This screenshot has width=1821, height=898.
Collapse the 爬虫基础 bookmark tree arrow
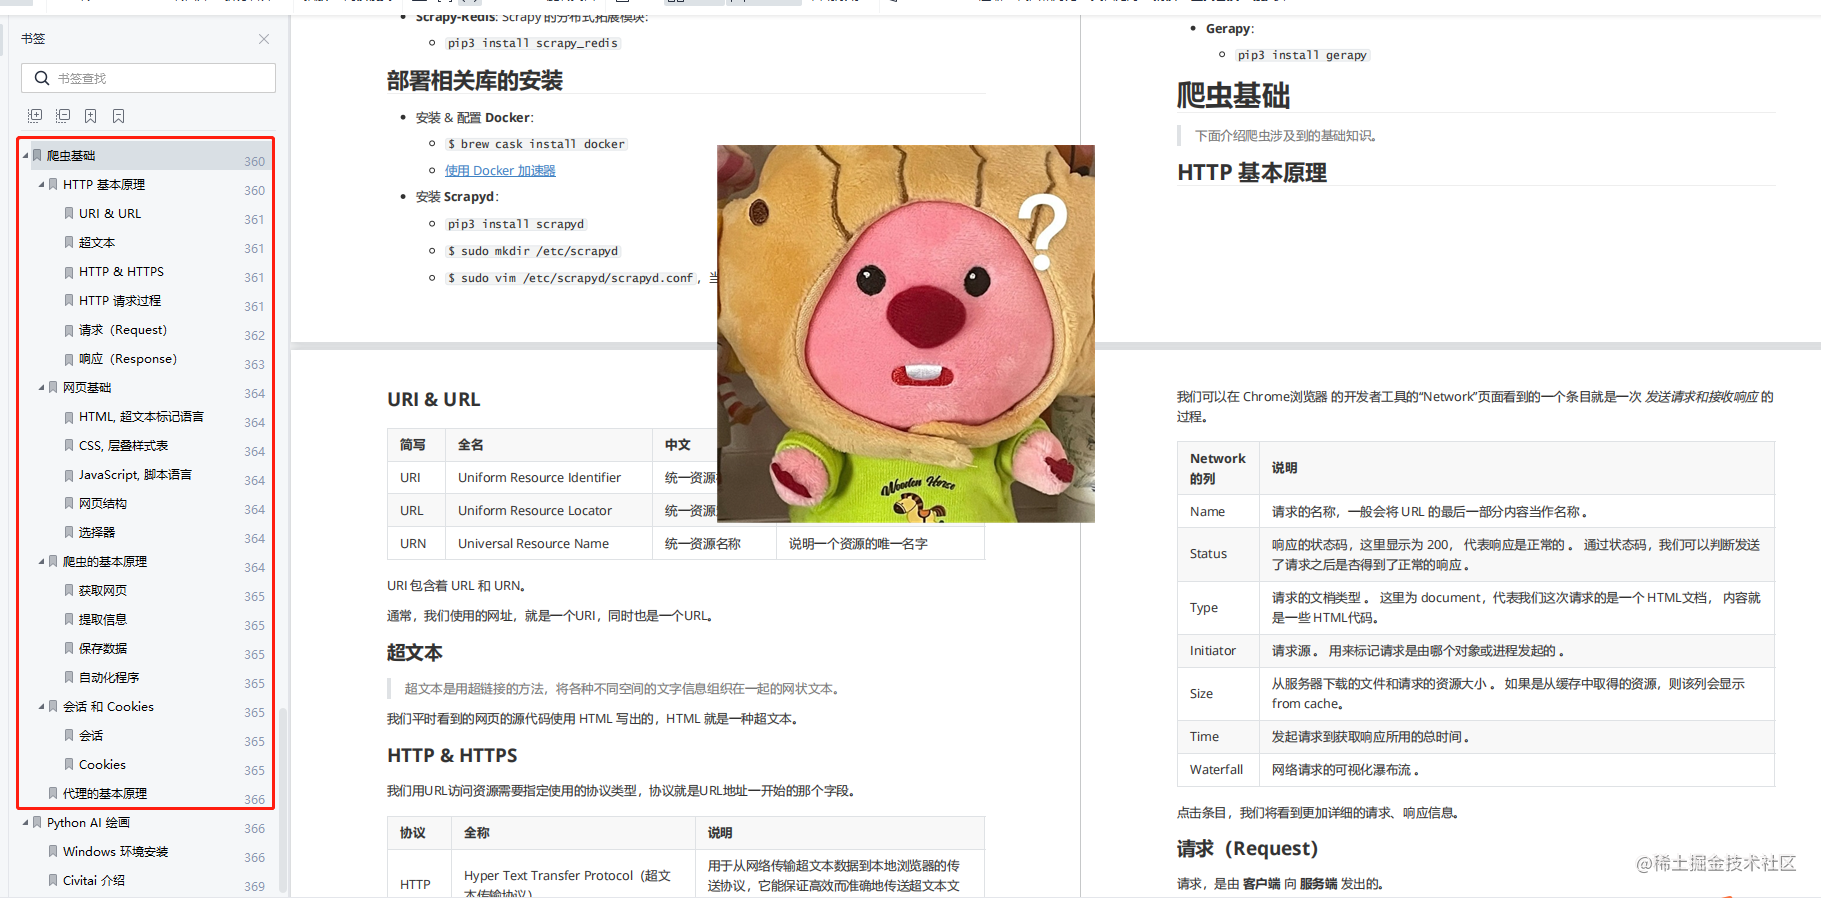(26, 155)
